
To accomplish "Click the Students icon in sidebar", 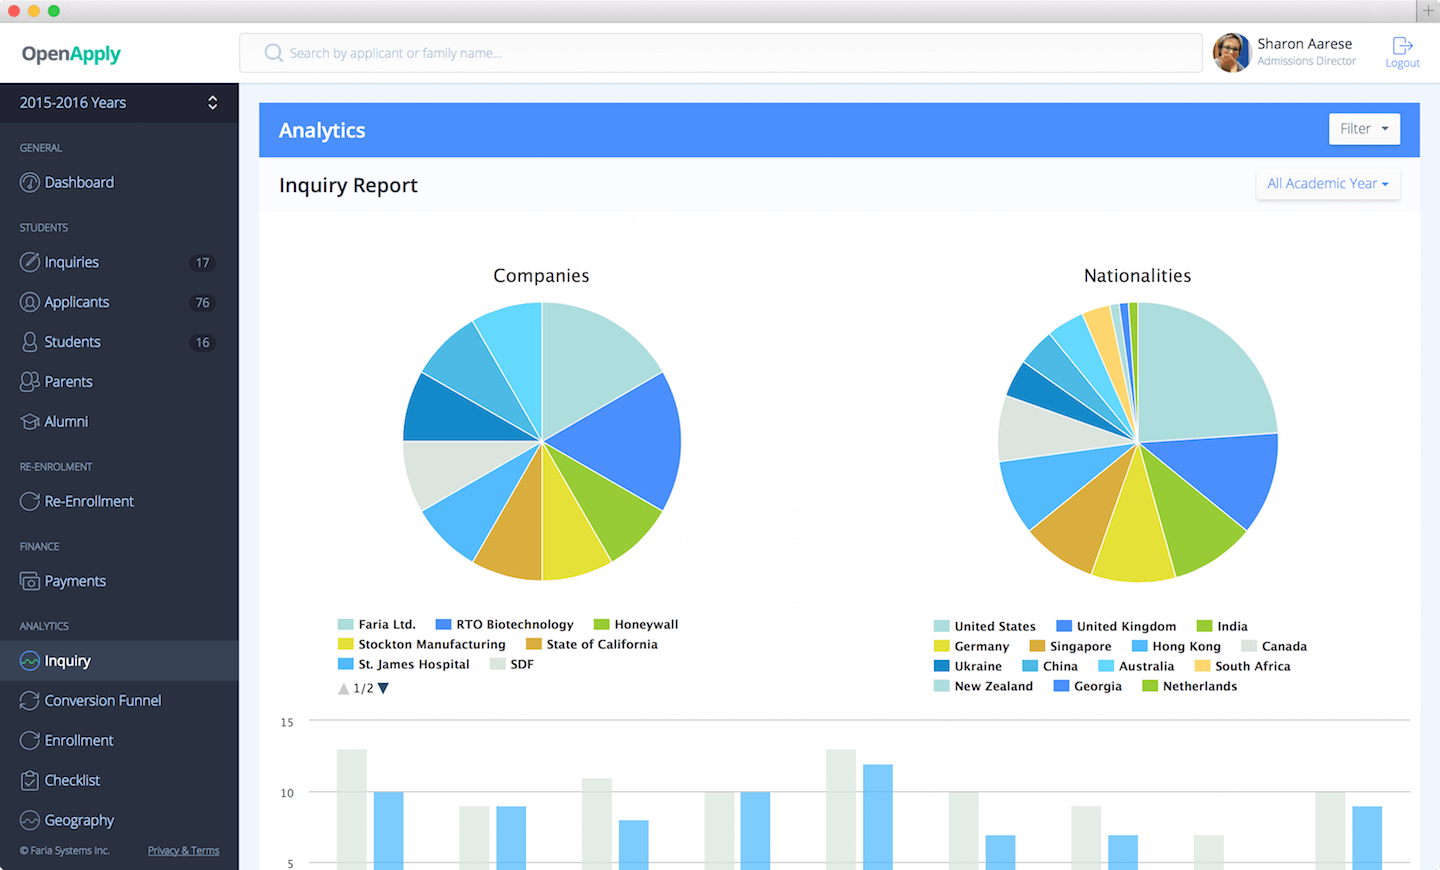I will click(x=30, y=342).
